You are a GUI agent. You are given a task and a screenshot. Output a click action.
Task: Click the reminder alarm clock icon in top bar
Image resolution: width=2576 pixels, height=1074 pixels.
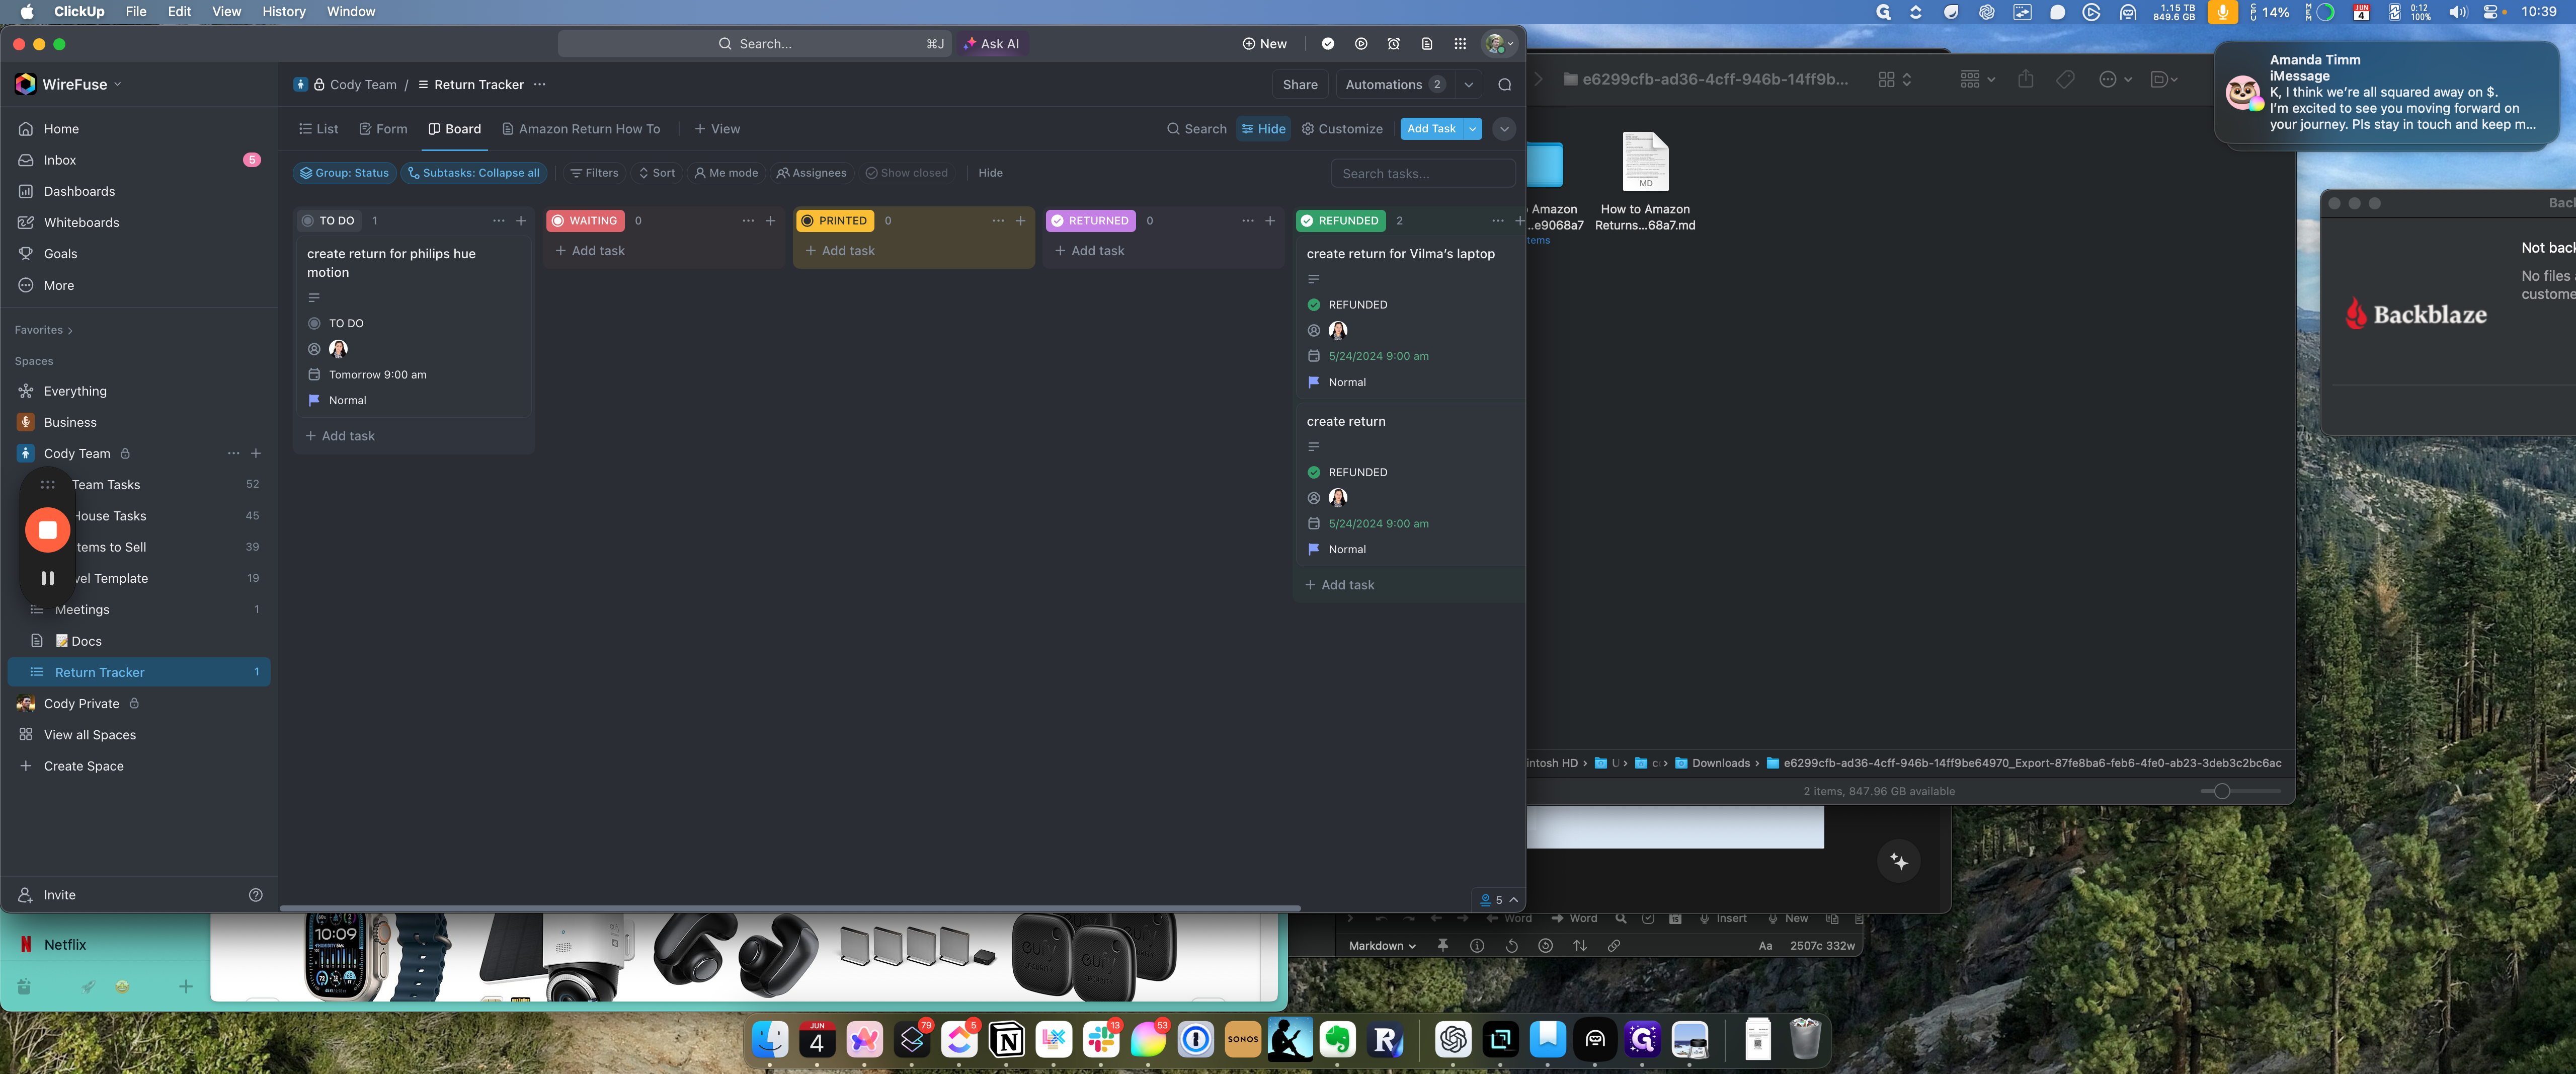[x=1393, y=44]
